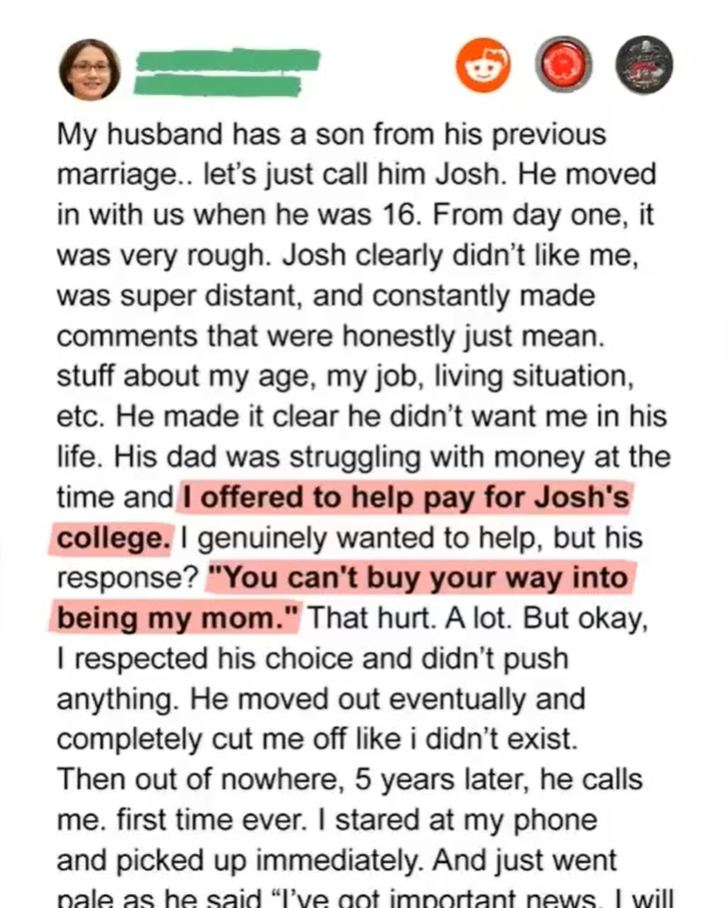Click the red circular badge icon
Image resolution: width=728 pixels, height=908 pixels.
pos(564,66)
